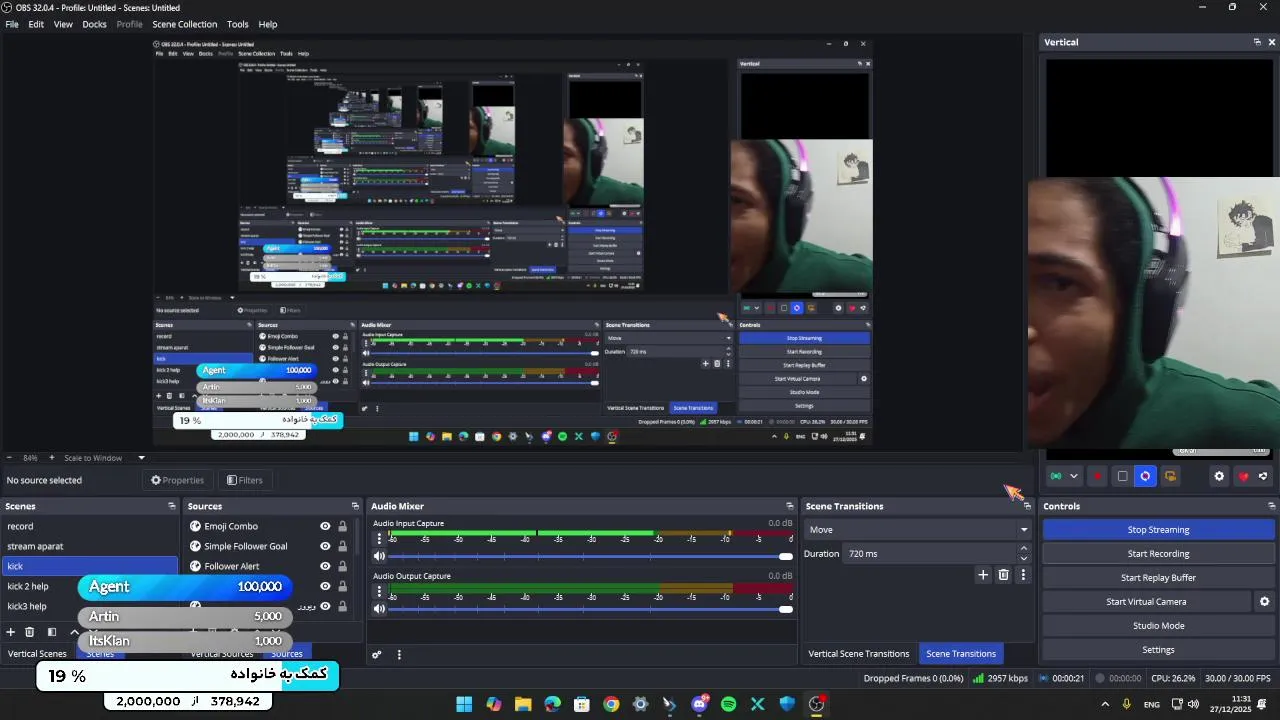This screenshot has width=1280, height=720.
Task: Open the View menu
Action: pyautogui.click(x=63, y=24)
